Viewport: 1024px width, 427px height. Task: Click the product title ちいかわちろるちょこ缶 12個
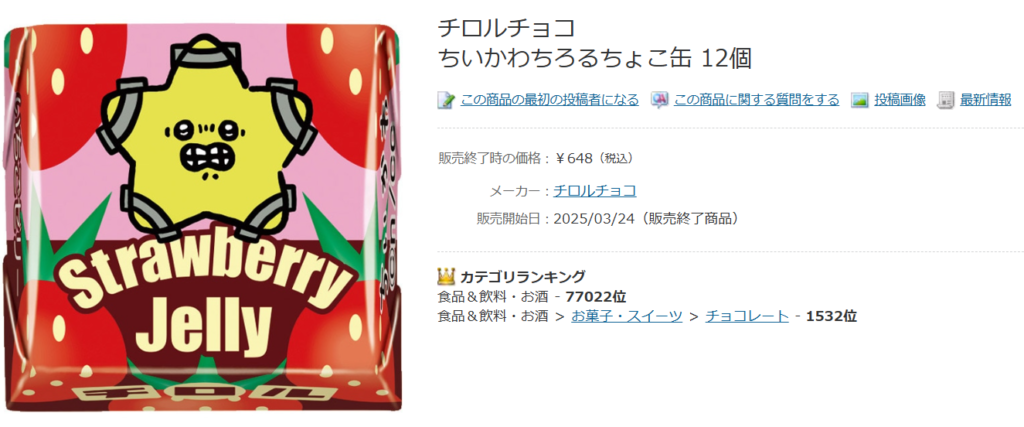(595, 59)
